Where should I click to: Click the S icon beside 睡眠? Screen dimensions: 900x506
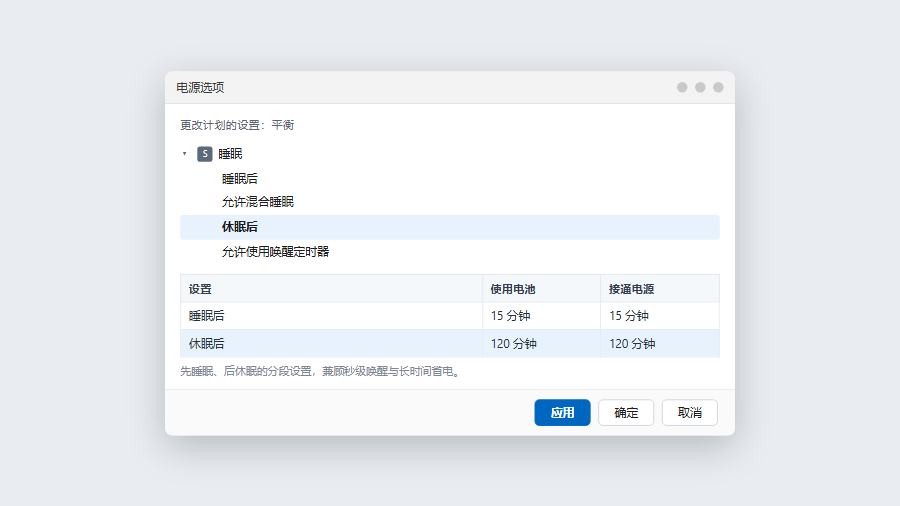pos(205,154)
